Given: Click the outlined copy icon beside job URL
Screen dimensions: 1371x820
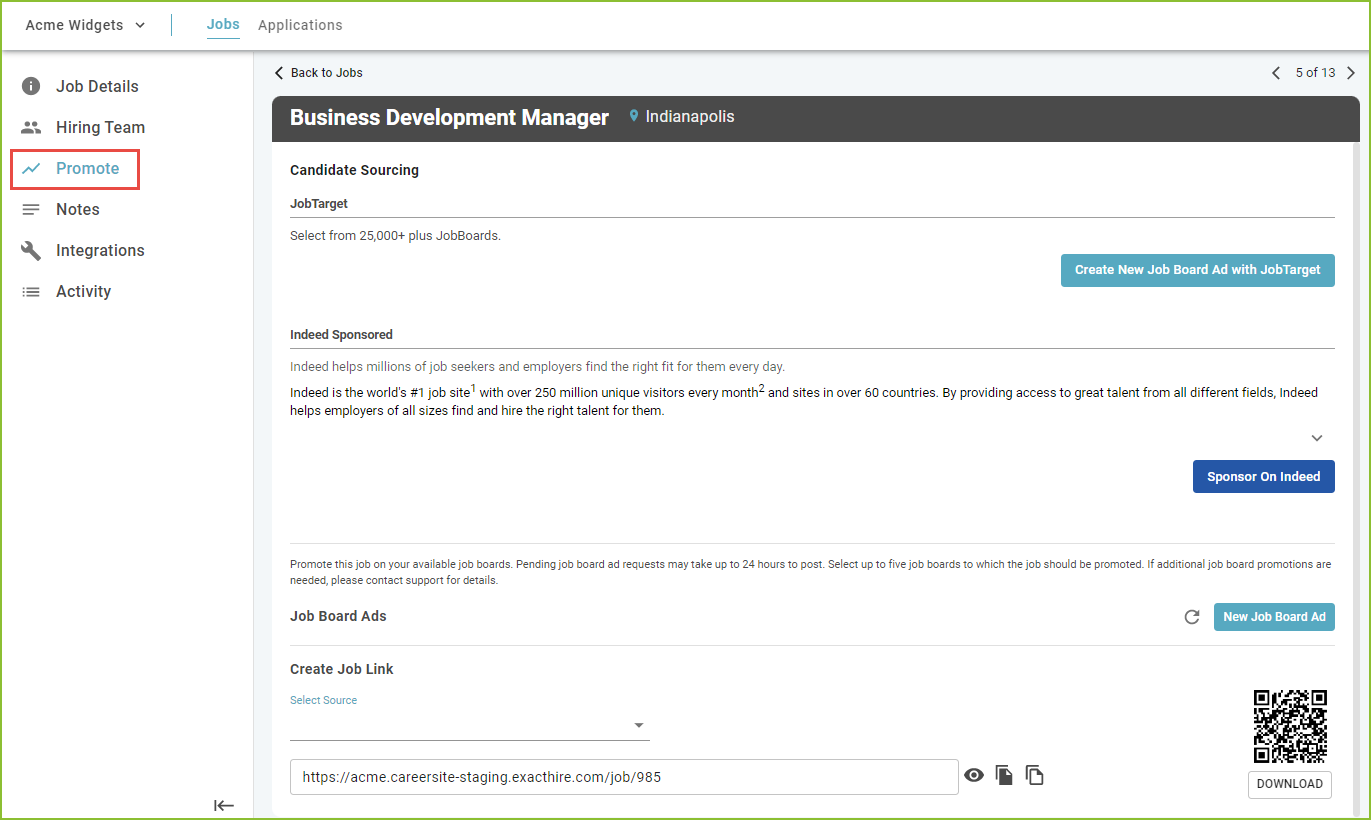Looking at the screenshot, I should point(1035,775).
